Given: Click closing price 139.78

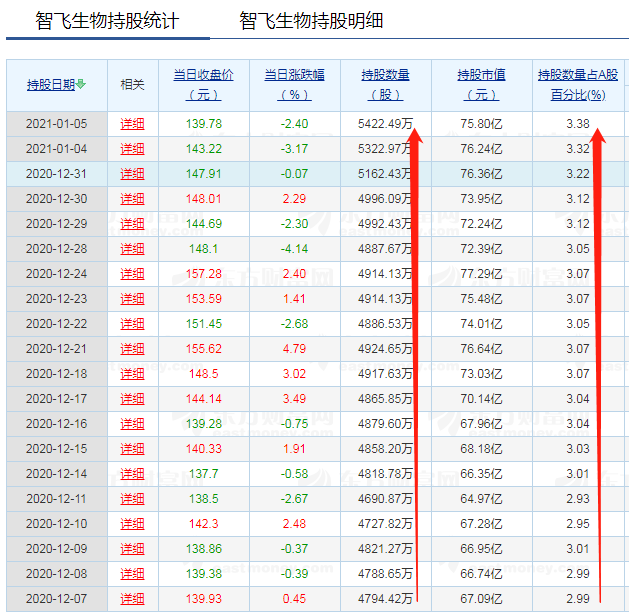Looking at the screenshot, I should [204, 124].
